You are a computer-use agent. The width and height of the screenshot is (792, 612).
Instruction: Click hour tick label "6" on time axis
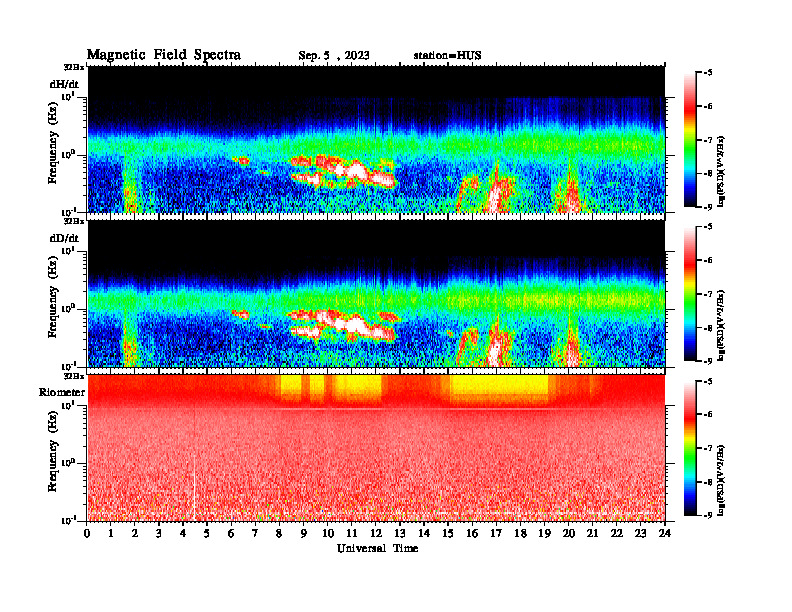(x=231, y=533)
